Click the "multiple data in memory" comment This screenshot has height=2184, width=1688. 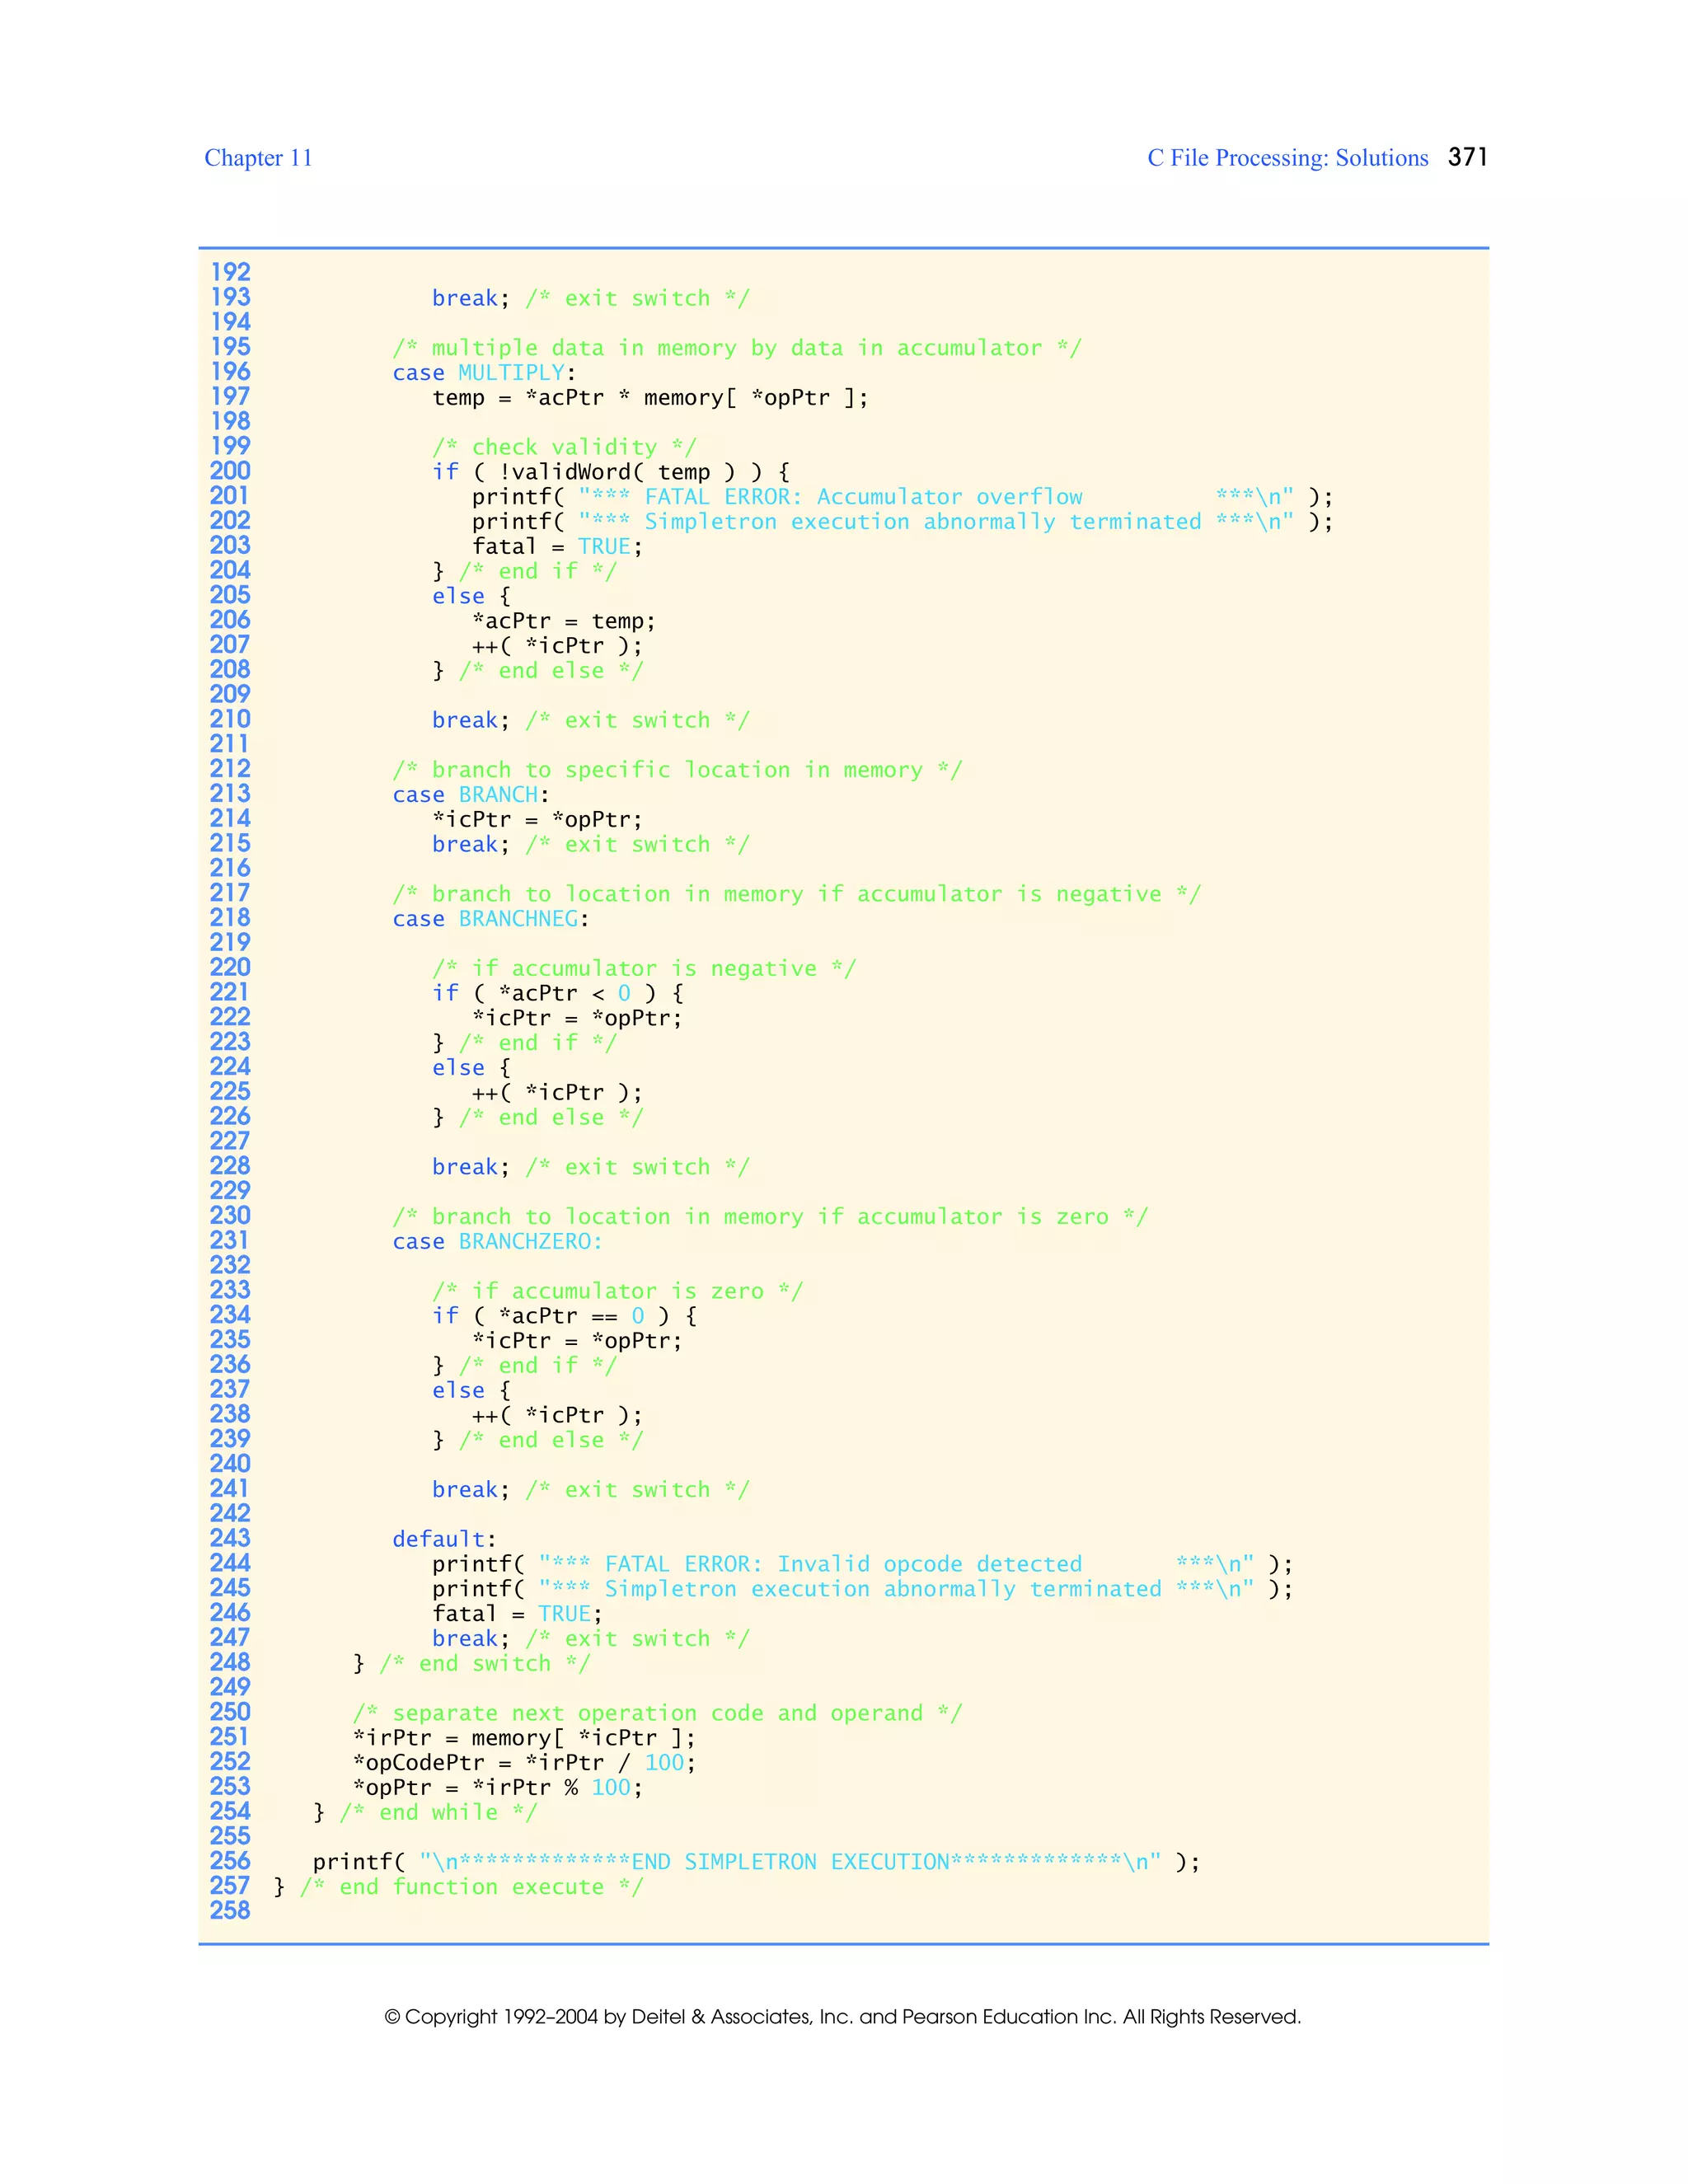point(736,348)
